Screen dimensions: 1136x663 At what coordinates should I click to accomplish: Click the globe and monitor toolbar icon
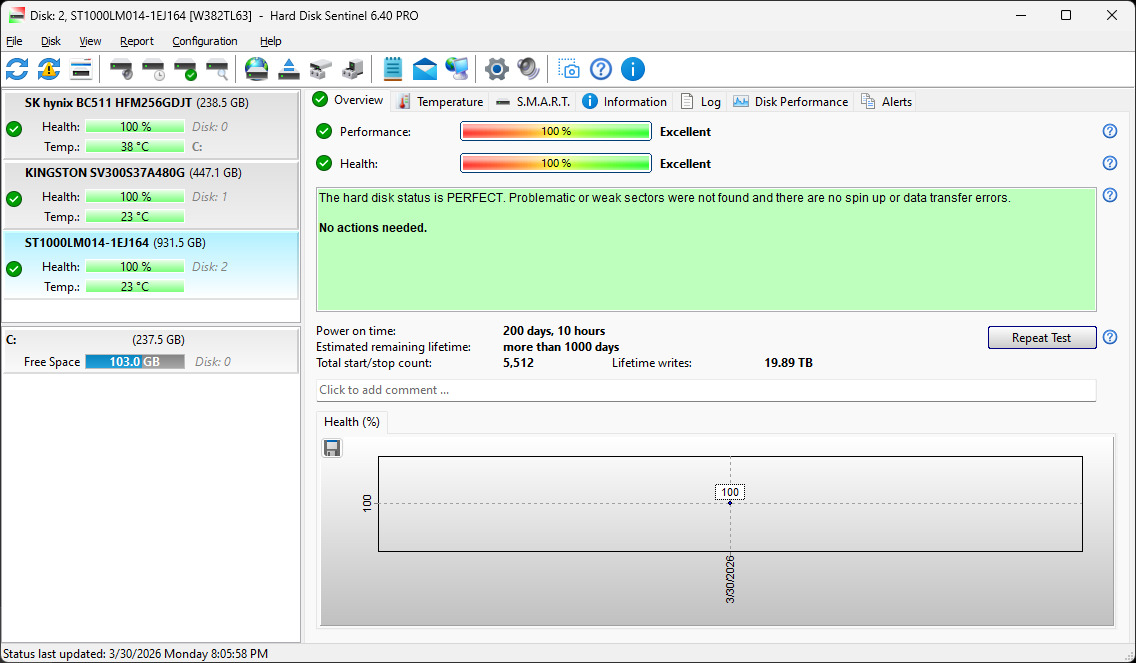pyautogui.click(x=457, y=70)
